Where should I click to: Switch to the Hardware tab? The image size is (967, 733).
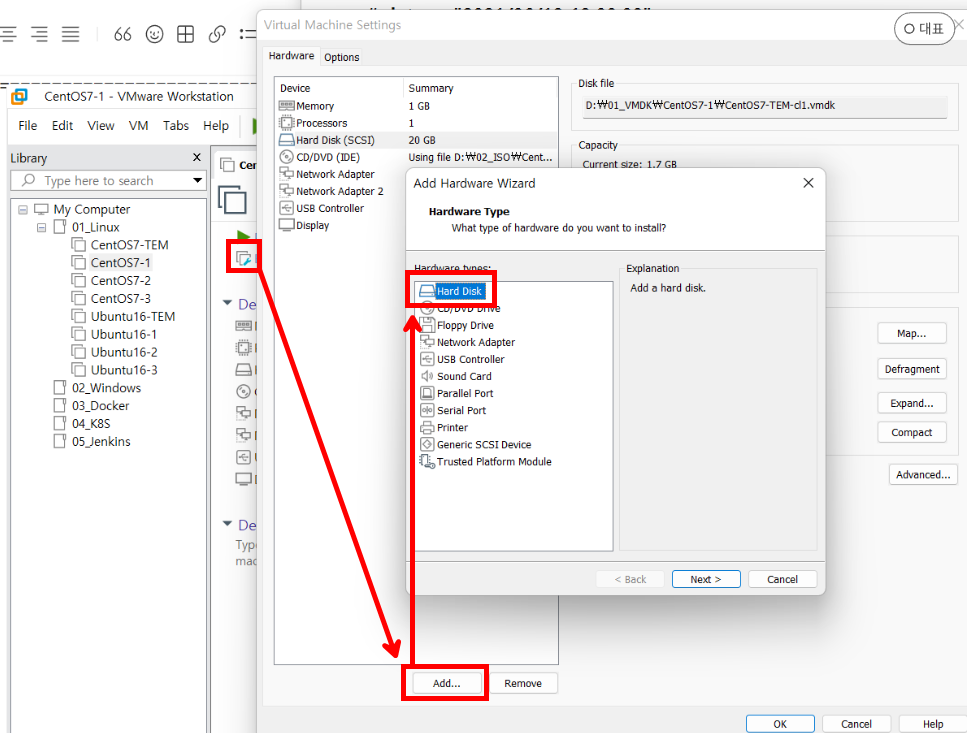coord(291,55)
